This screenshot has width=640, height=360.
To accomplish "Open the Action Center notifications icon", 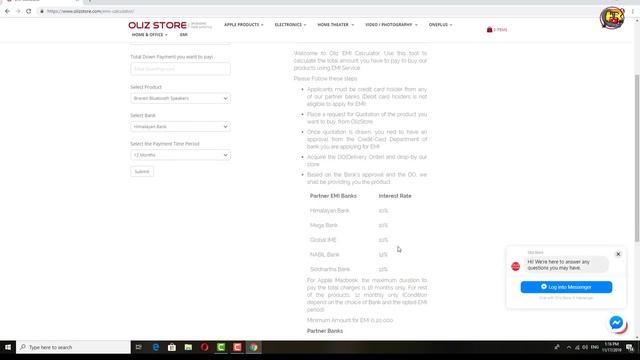I will click(x=630, y=347).
